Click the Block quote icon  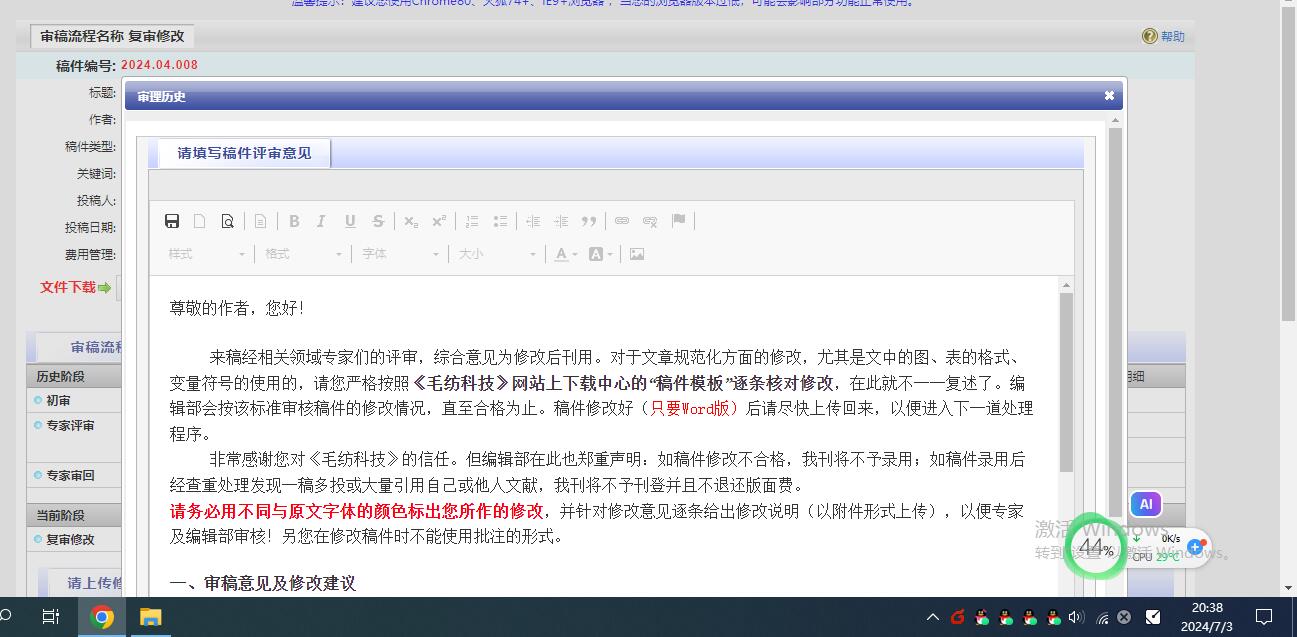[589, 221]
